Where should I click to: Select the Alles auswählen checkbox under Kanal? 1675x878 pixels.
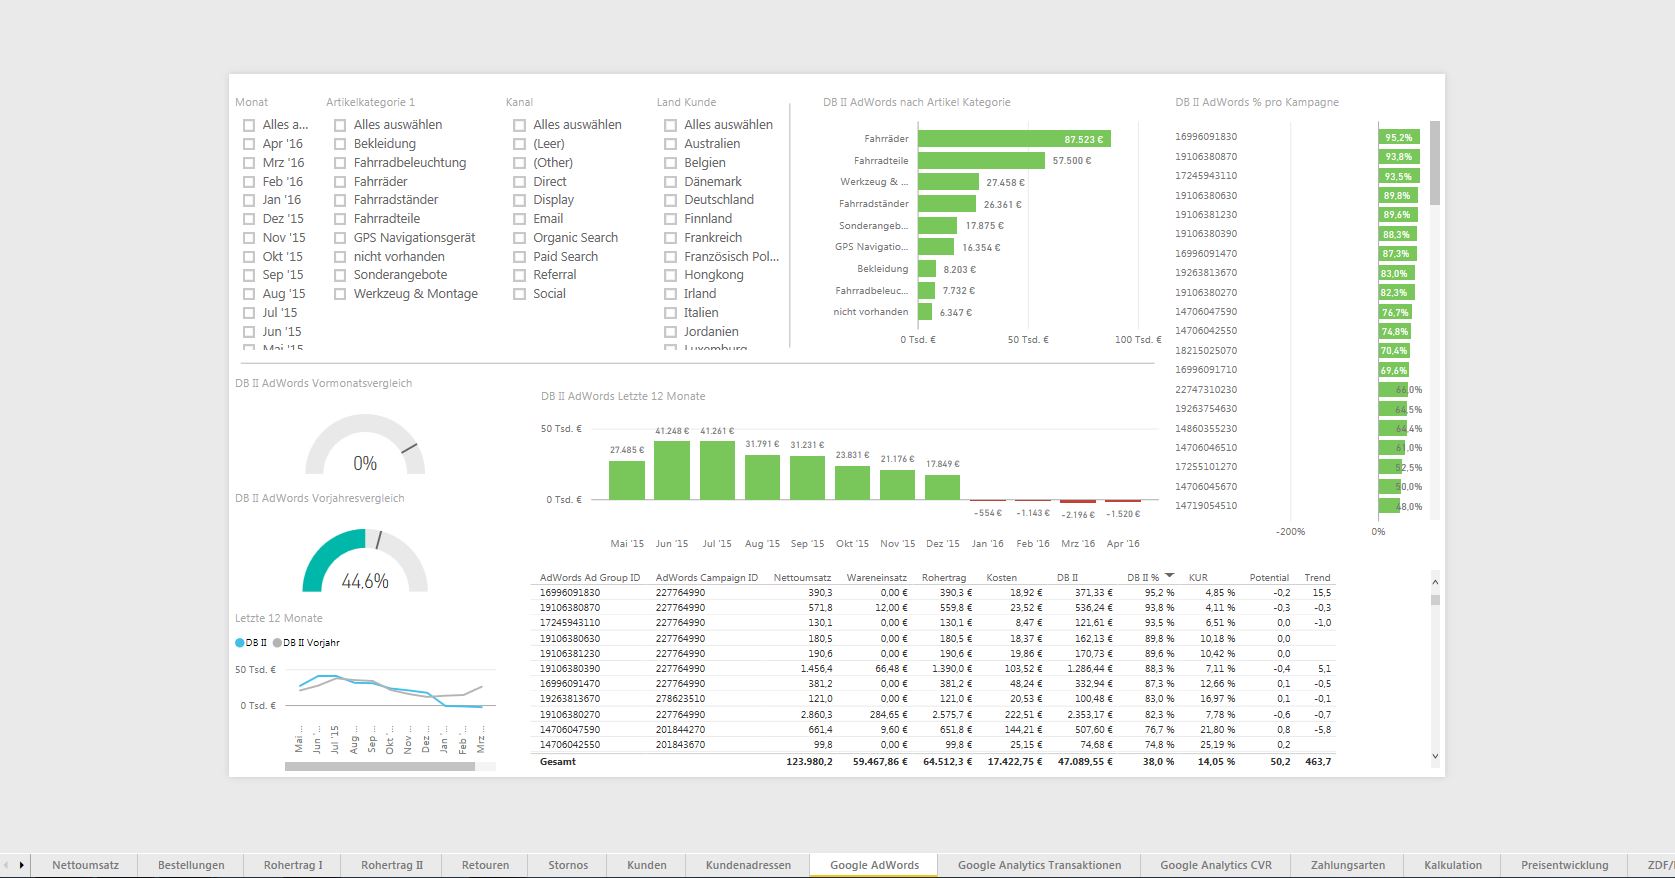click(x=519, y=125)
